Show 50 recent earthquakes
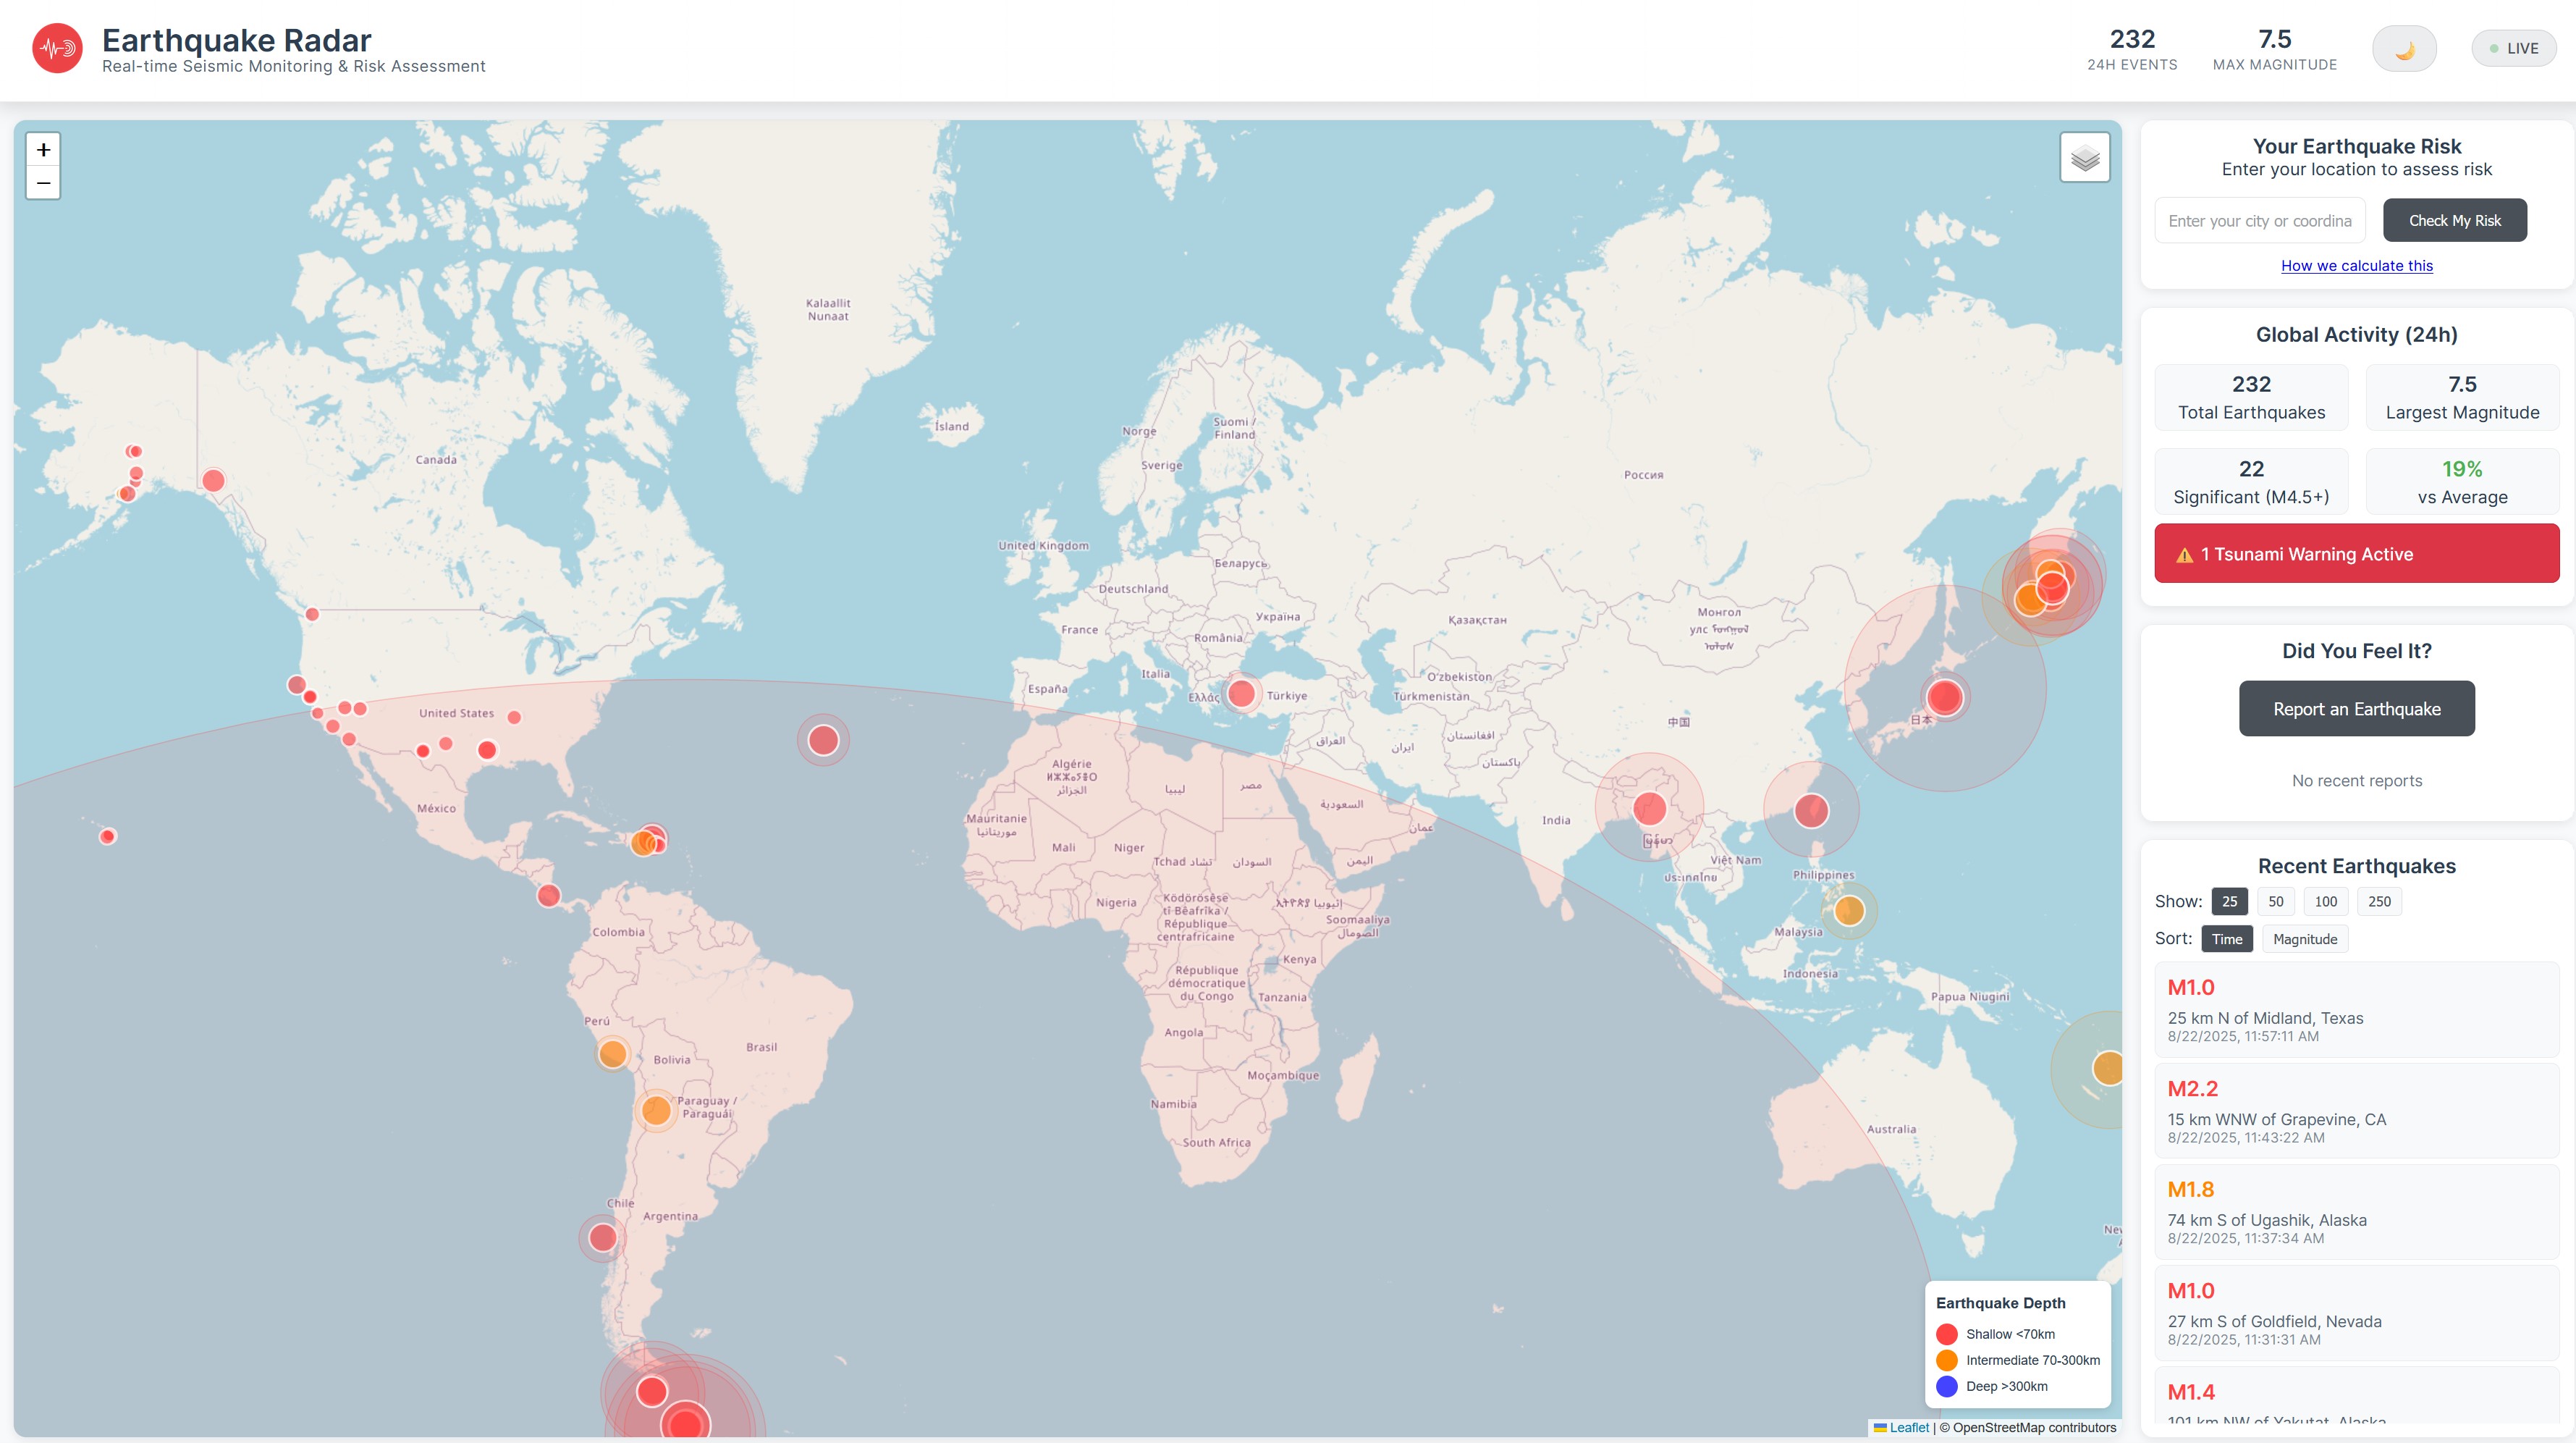The width and height of the screenshot is (2576, 1443). 2277,901
